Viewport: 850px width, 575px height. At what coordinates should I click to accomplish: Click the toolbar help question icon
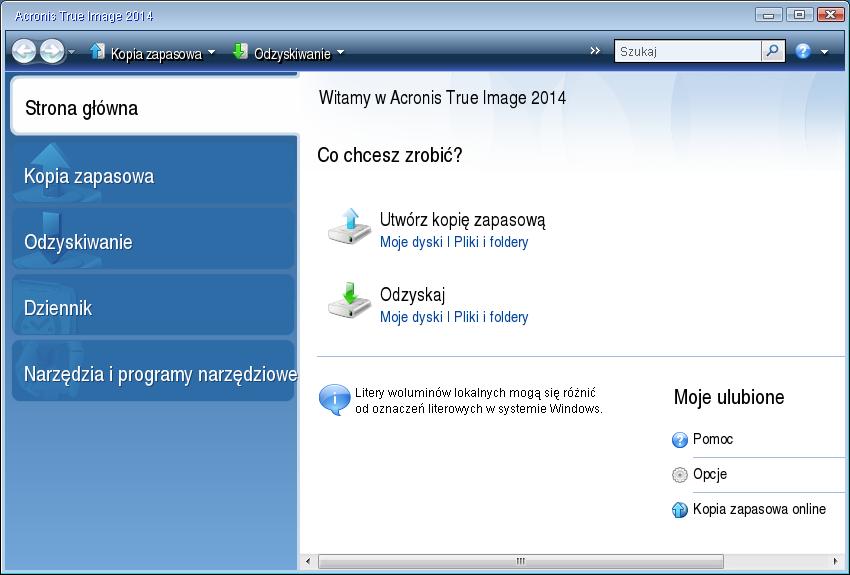(803, 51)
